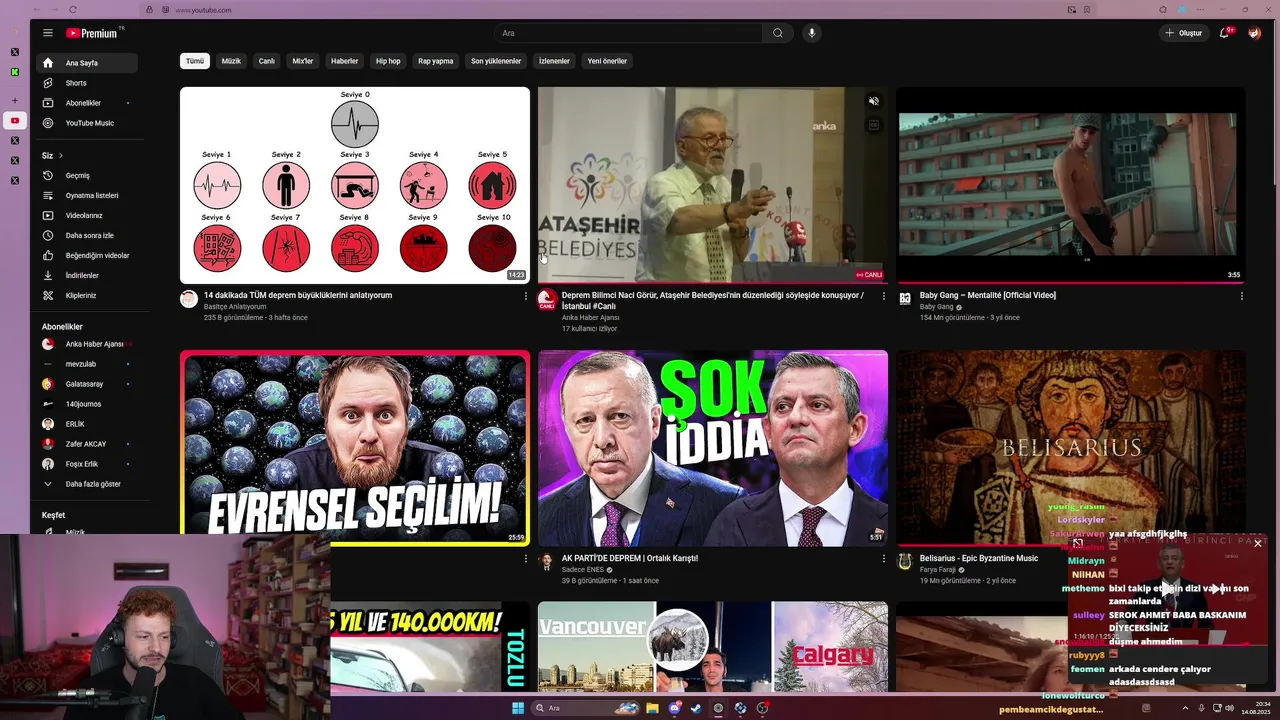
Task: Expand Daha fazla göster subscriptions
Action: [87, 484]
